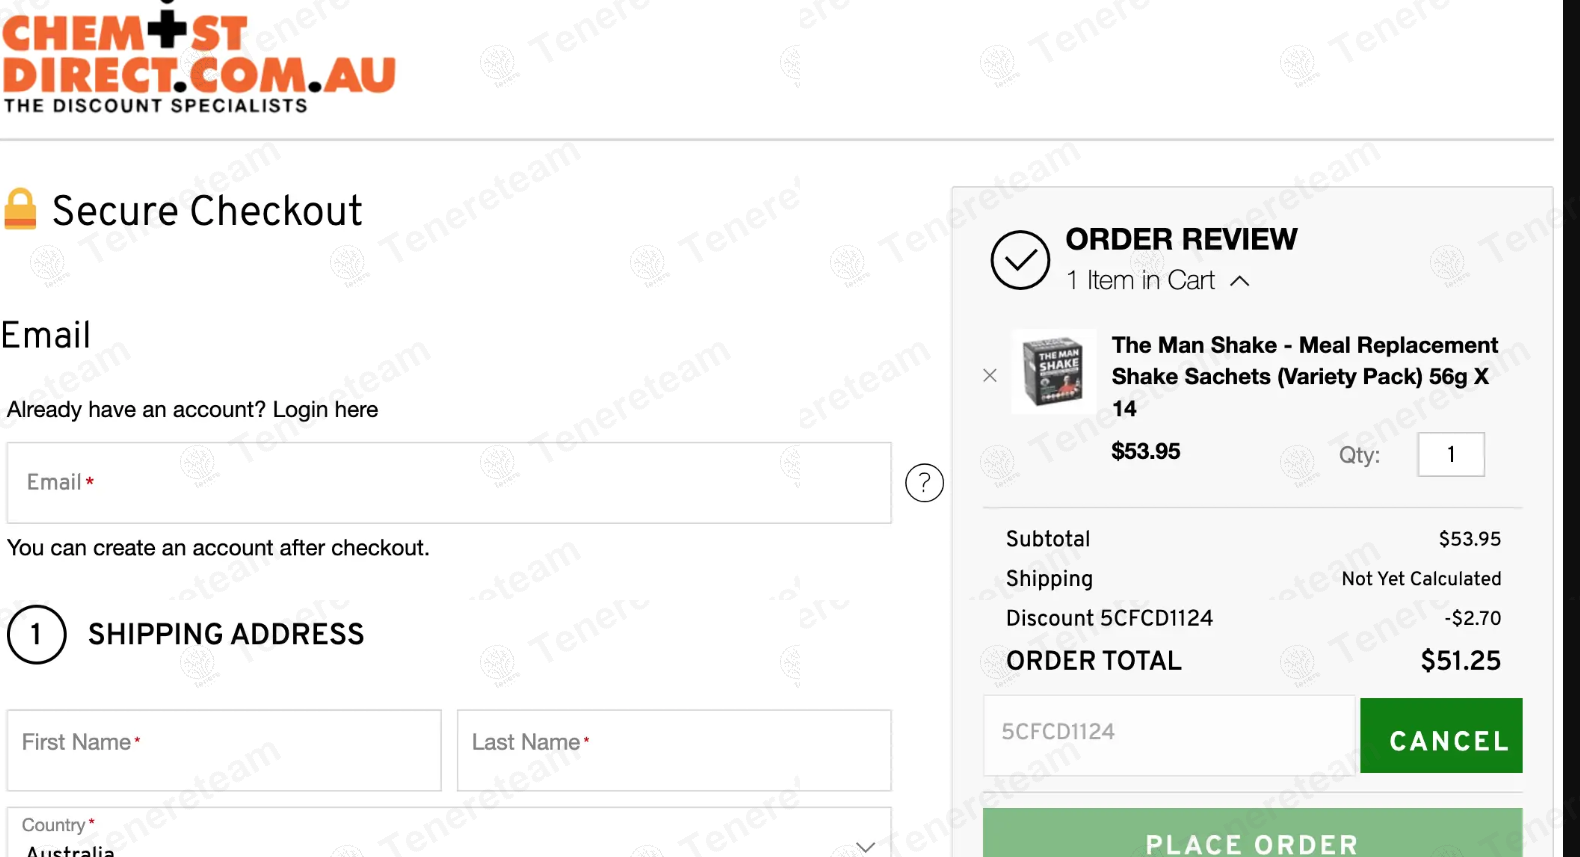Cancel the applied discount code

pos(1441,736)
